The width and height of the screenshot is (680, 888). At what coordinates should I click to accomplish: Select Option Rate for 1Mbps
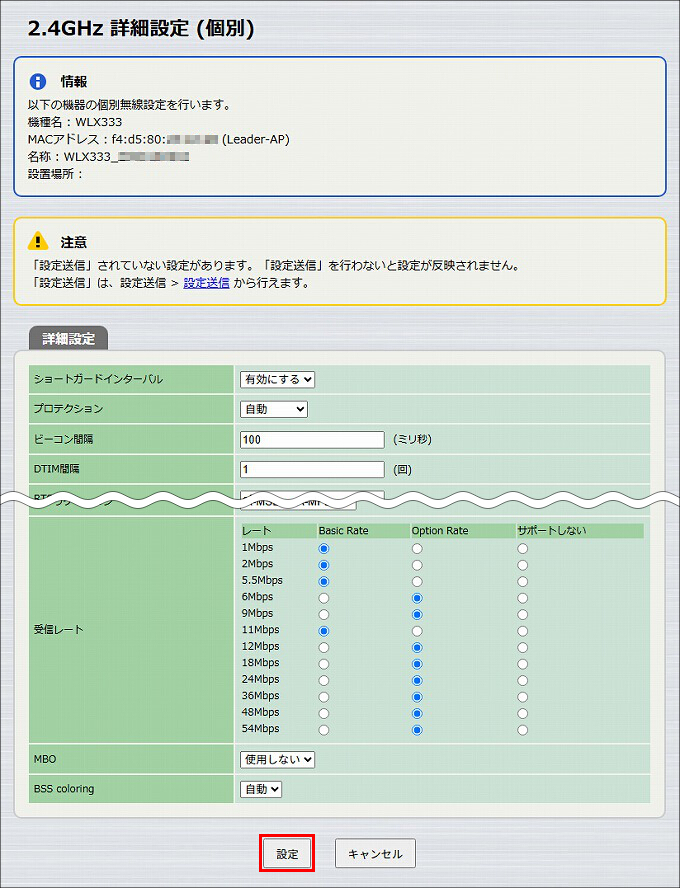(417, 548)
